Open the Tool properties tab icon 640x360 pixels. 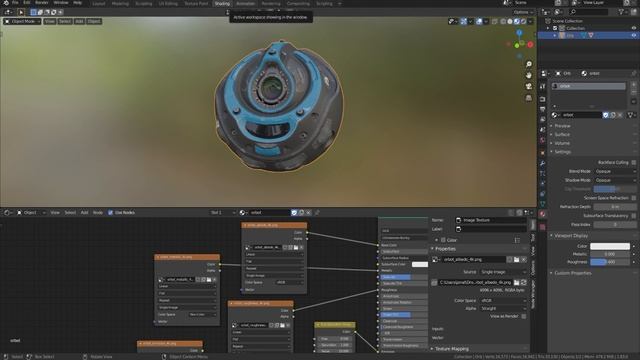coord(542,87)
